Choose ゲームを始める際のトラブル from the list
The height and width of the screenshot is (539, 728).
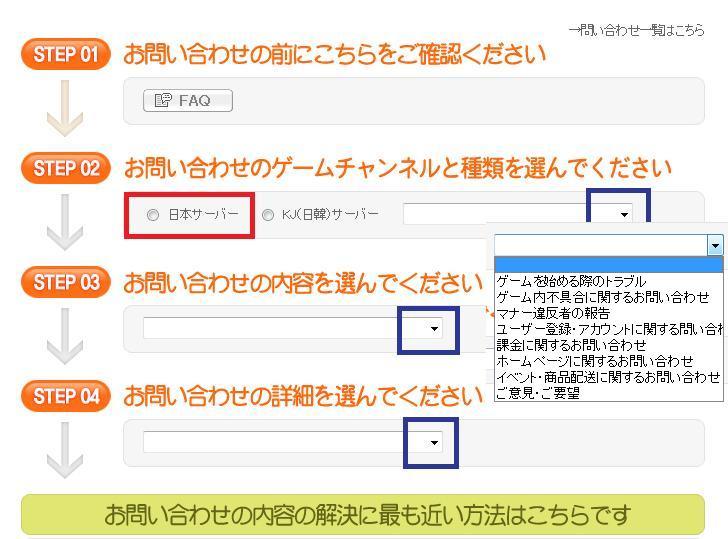pos(571,282)
